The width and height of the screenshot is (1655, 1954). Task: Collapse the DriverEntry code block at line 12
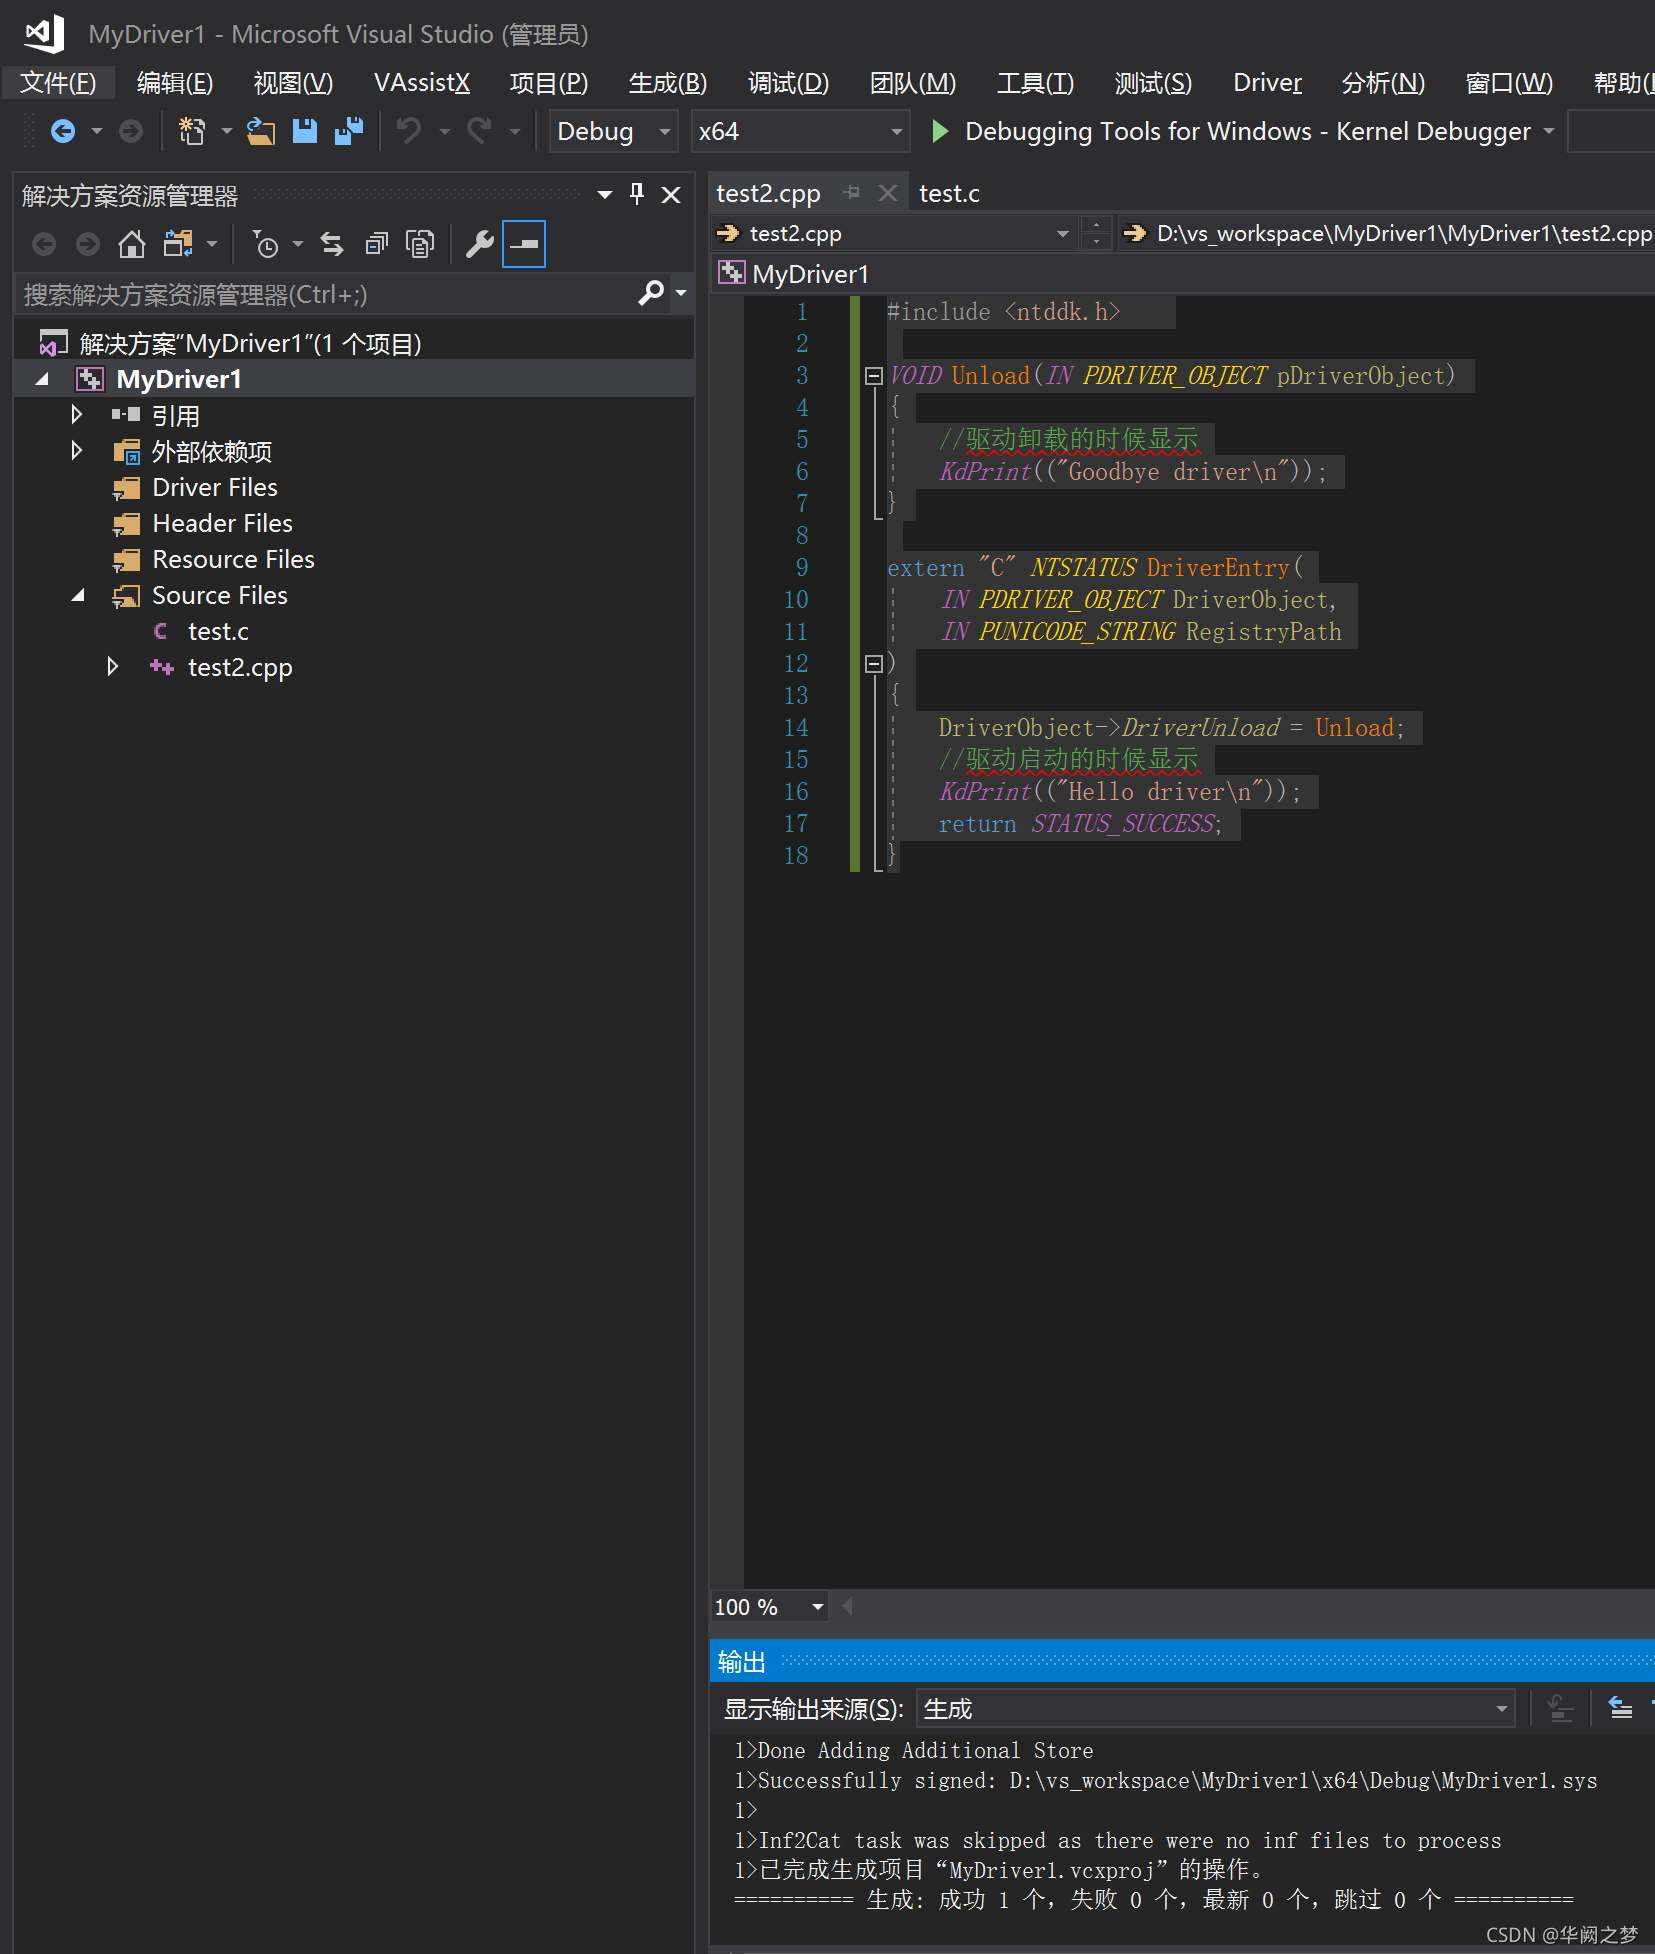pos(873,663)
